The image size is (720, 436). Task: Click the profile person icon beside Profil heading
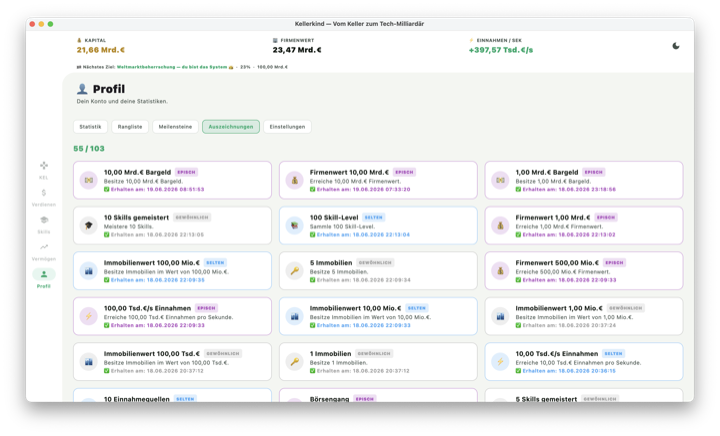point(82,89)
